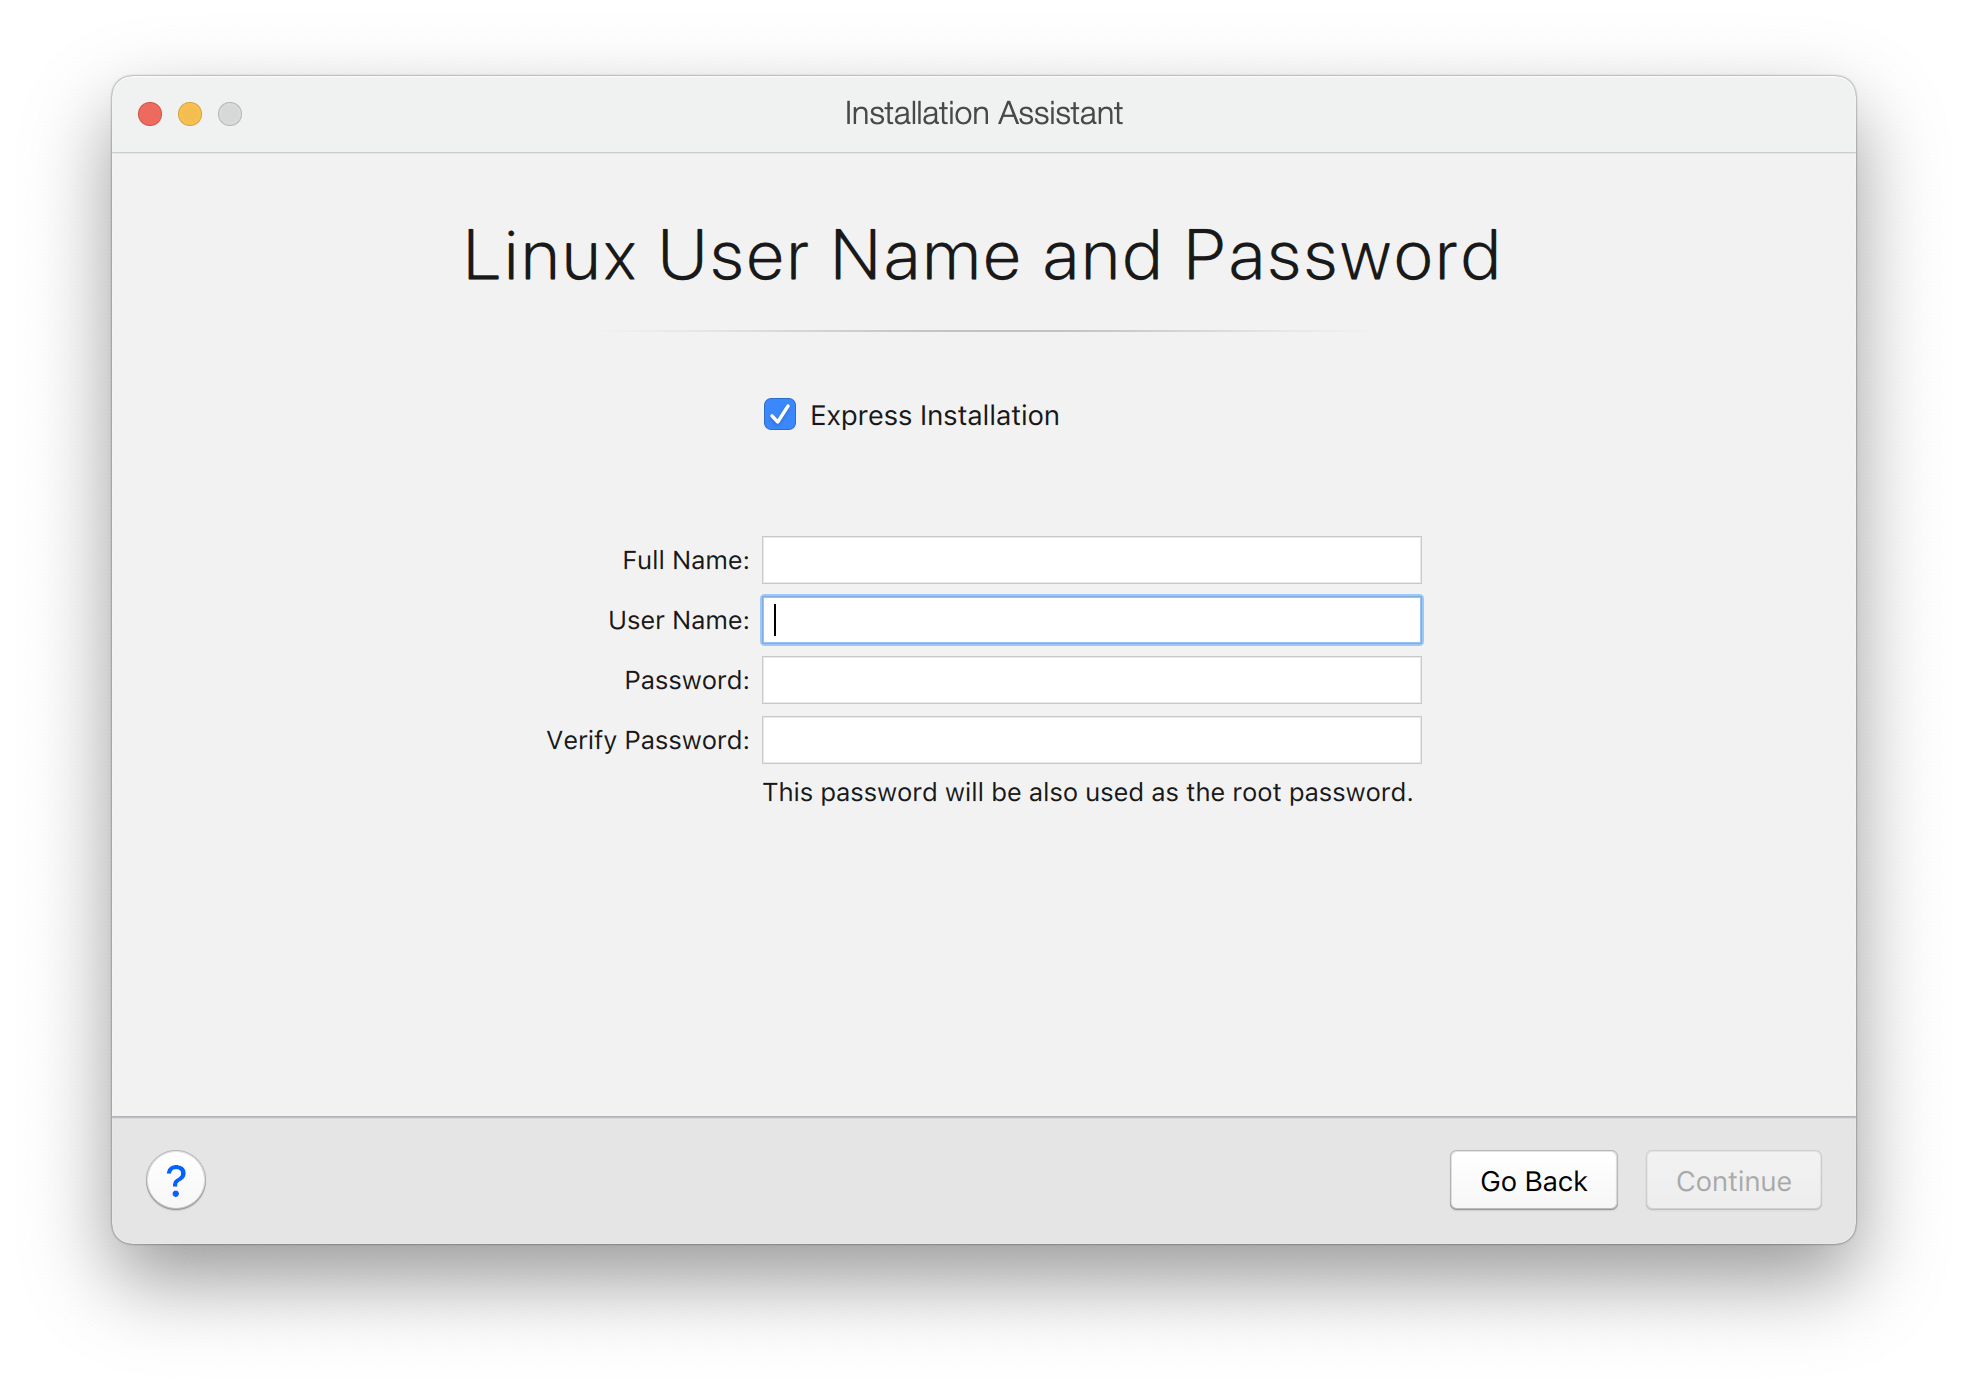Focus the Full Name input field
The image size is (1968, 1392).
1091,560
